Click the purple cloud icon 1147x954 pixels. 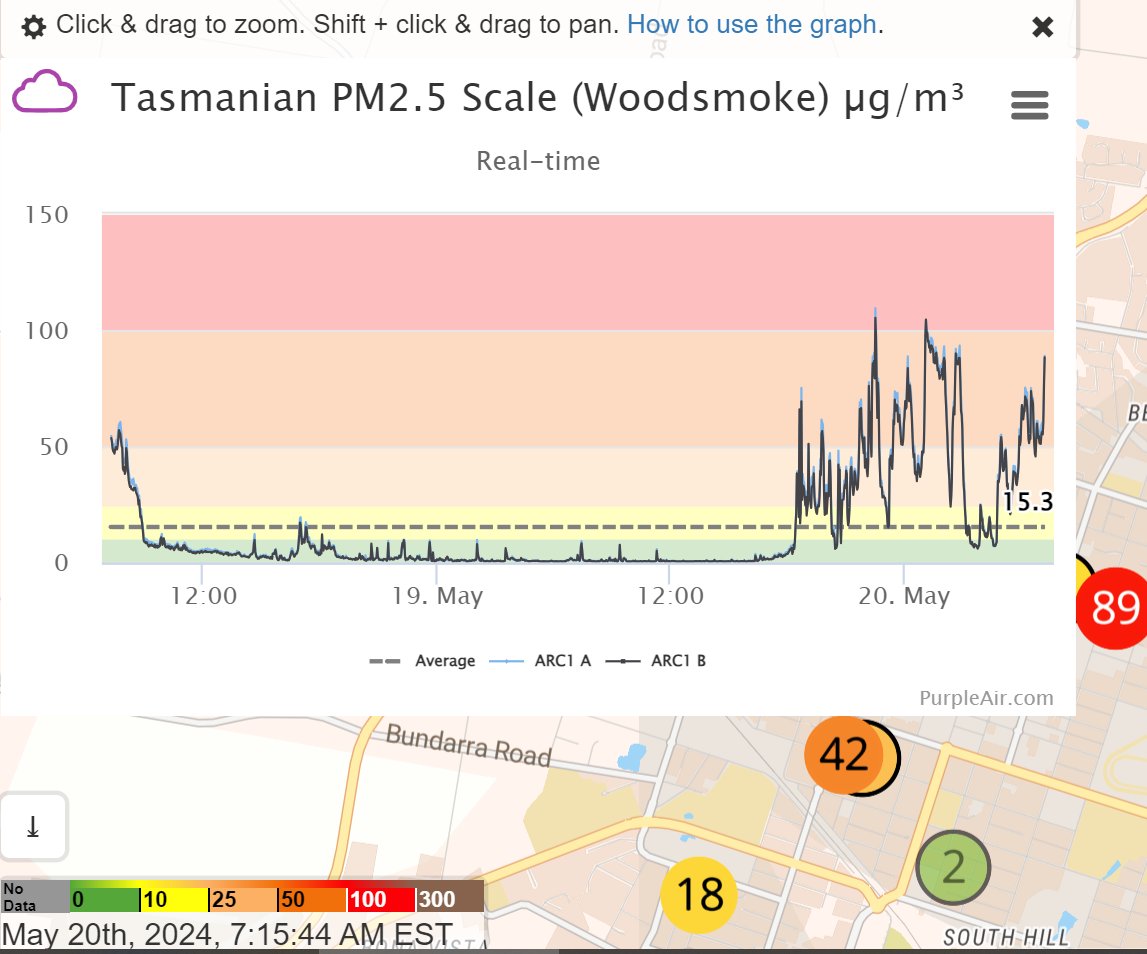click(x=45, y=91)
